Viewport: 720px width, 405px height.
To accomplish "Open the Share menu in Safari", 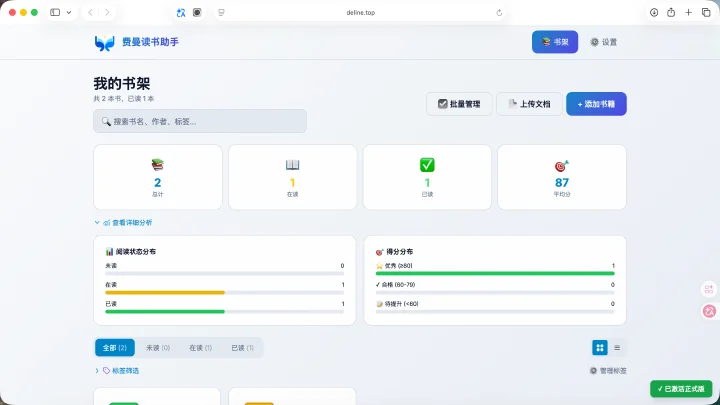I will (x=671, y=12).
